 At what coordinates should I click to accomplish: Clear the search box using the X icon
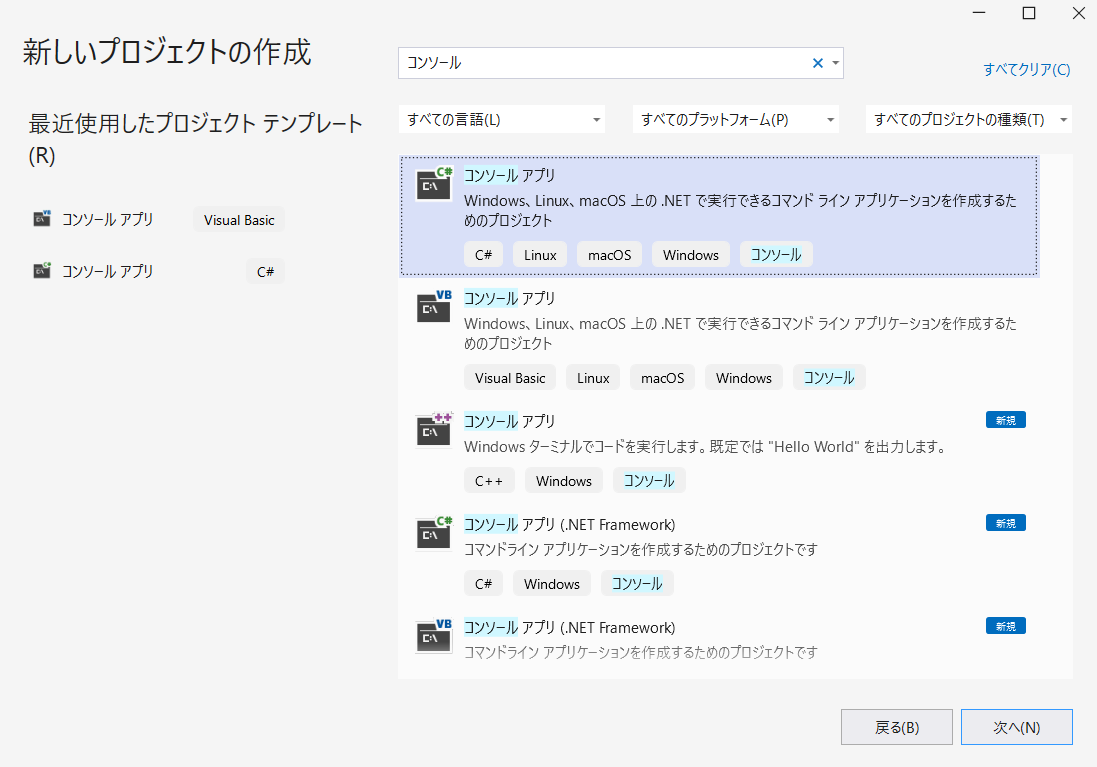point(817,62)
